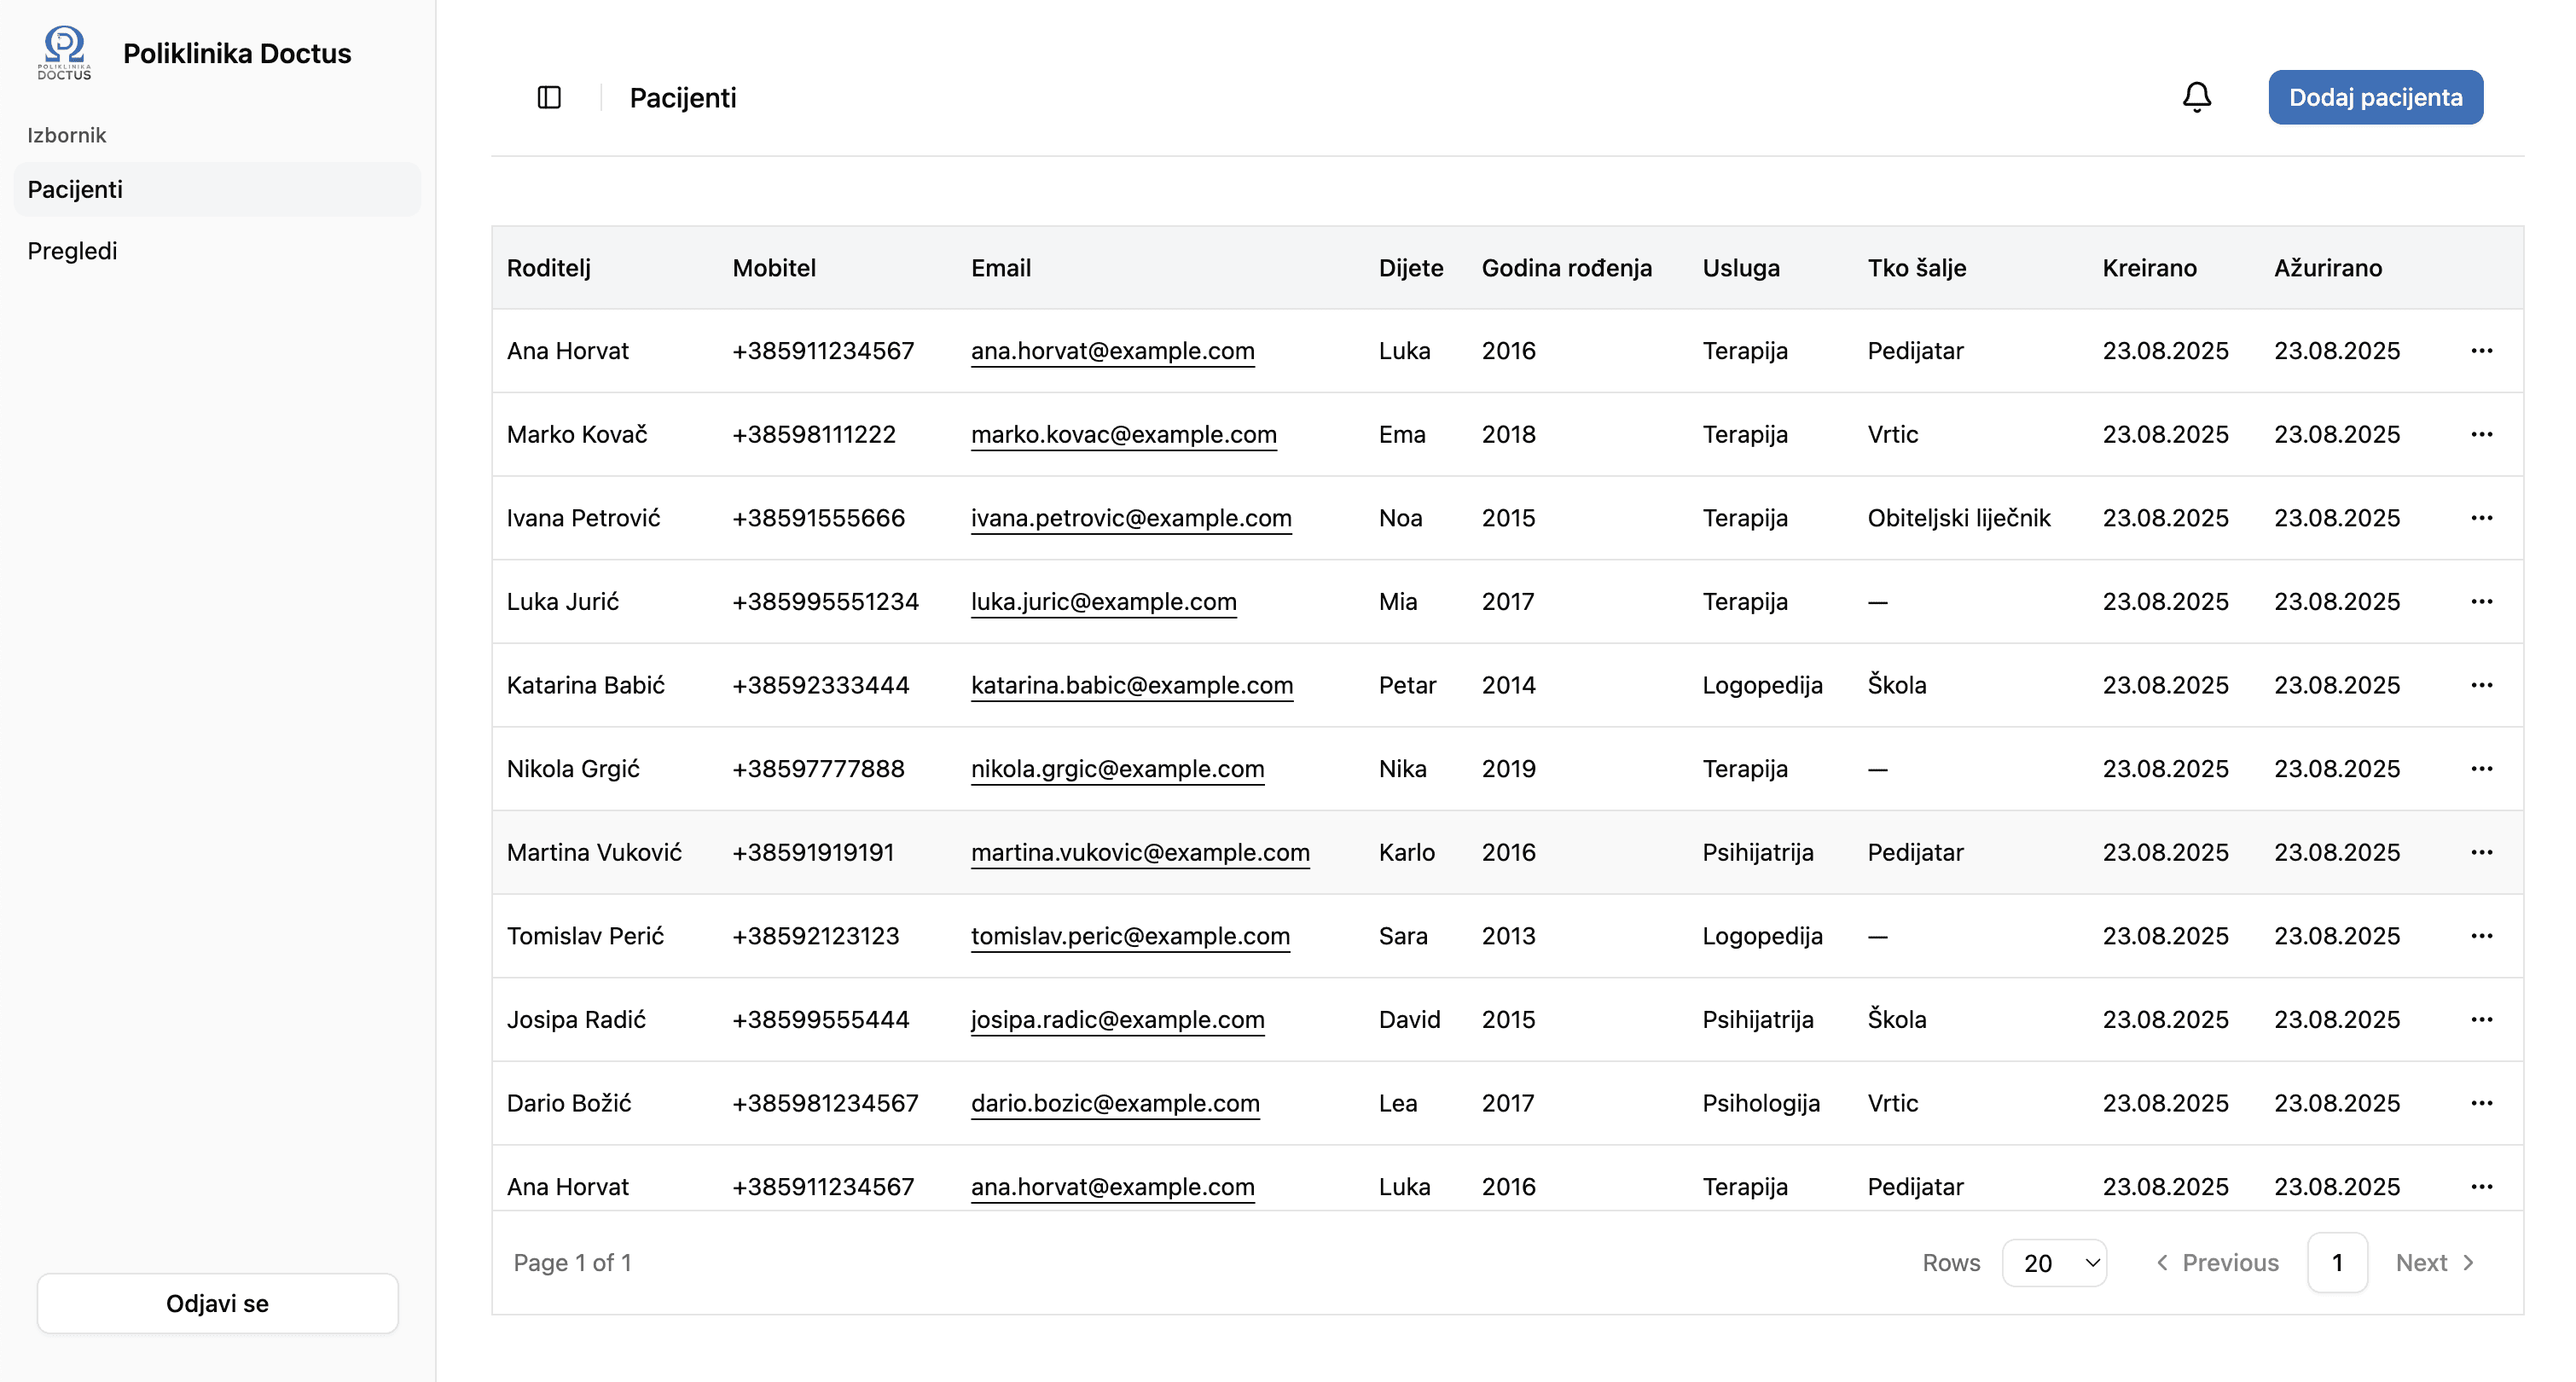This screenshot has width=2576, height=1382.
Task: Open email link josipa.radic@example.com
Action: [x=1117, y=1019]
